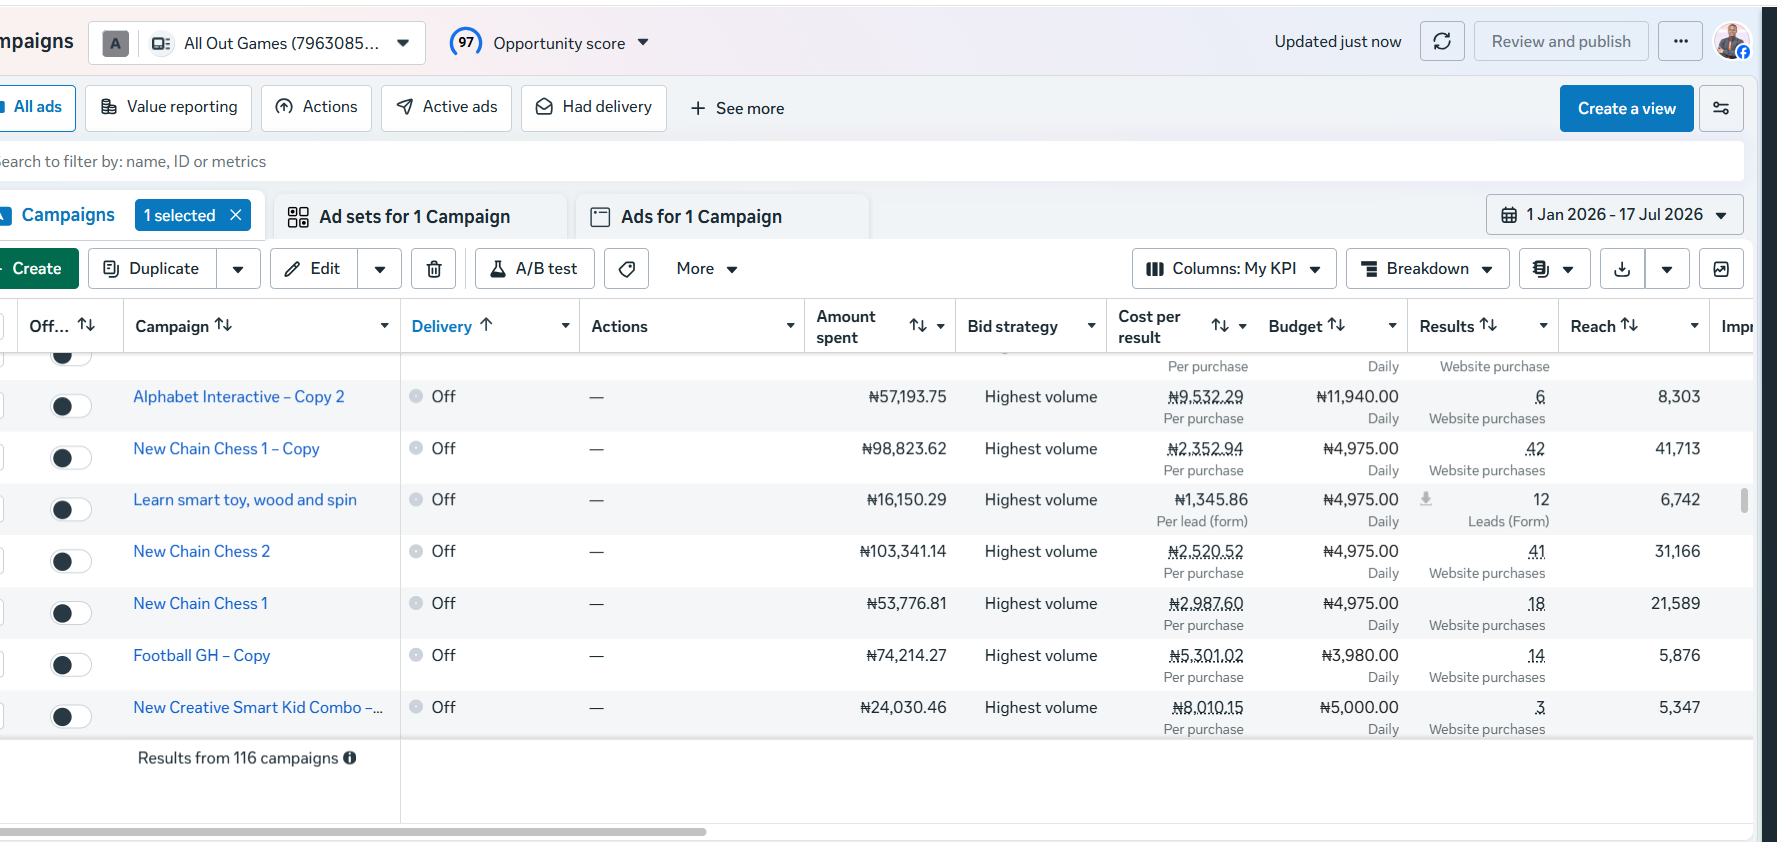Expand export options arrow

[1667, 269]
